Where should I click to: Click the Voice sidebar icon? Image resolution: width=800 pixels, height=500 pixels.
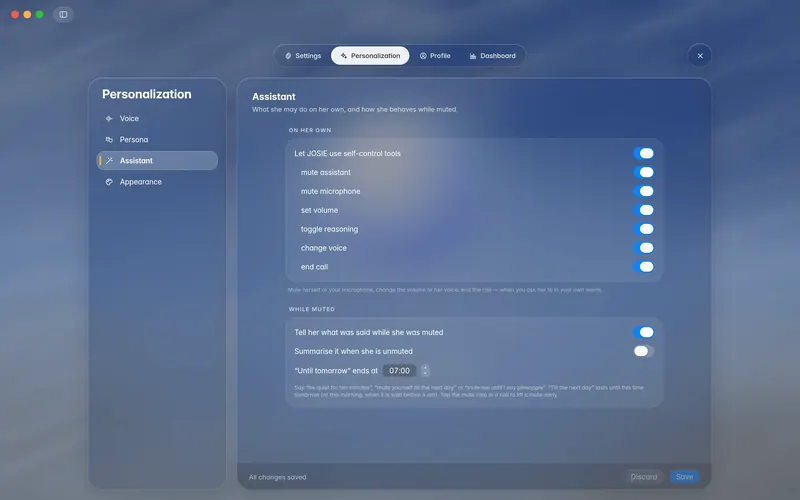[x=109, y=118]
